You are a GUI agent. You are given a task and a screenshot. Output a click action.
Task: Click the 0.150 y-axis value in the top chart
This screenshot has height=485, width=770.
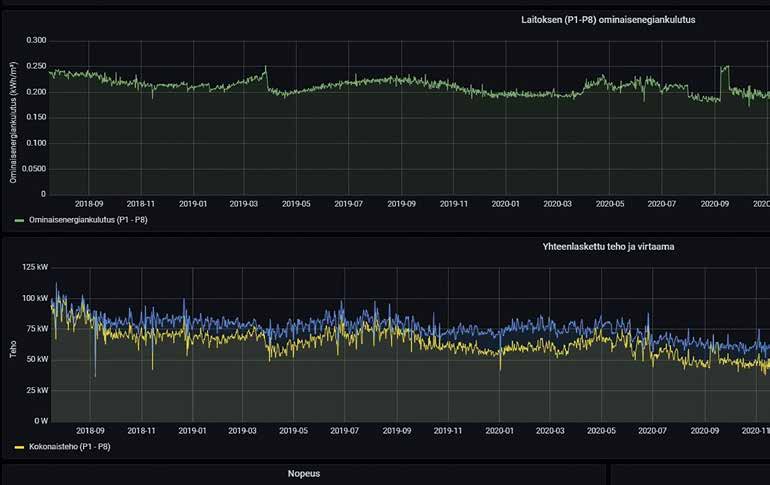pyautogui.click(x=36, y=117)
